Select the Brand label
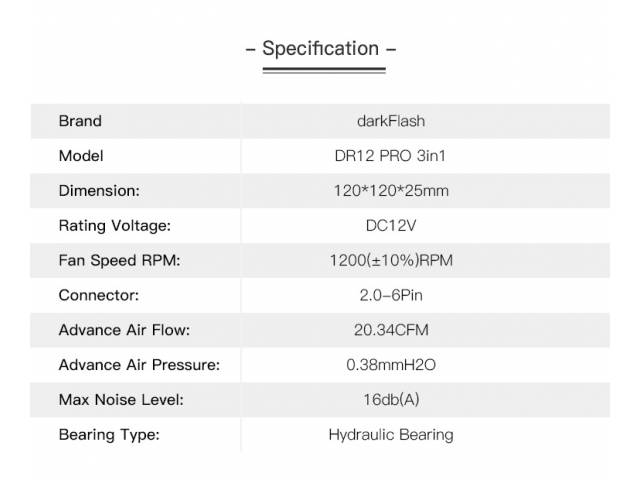Screen dimensions: 640x480 coord(80,121)
